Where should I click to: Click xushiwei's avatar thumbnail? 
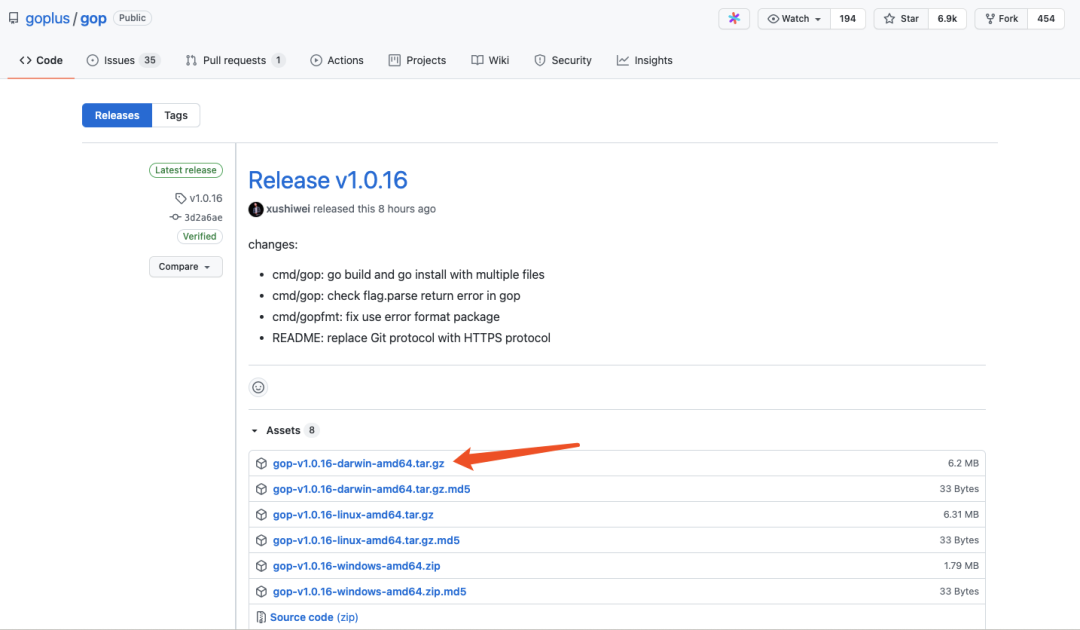point(256,209)
